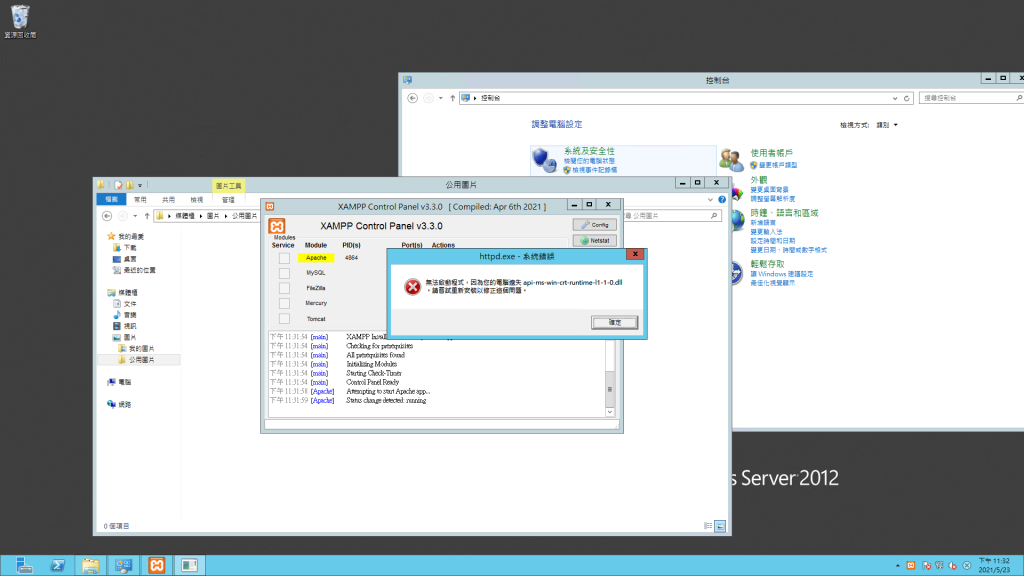This screenshot has height=576, width=1024.
Task: Click the Tomcat module label
Action: [x=316, y=319]
